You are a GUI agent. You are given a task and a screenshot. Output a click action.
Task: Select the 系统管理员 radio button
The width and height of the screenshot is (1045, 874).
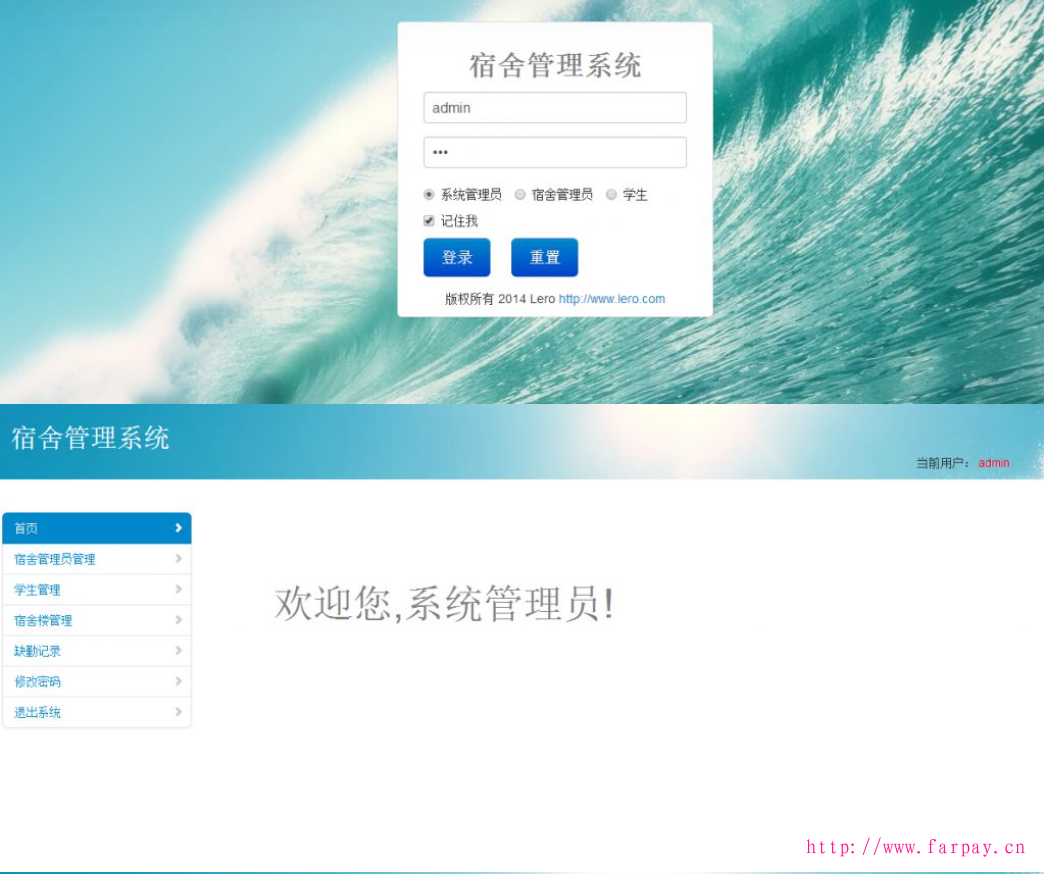tap(428, 194)
